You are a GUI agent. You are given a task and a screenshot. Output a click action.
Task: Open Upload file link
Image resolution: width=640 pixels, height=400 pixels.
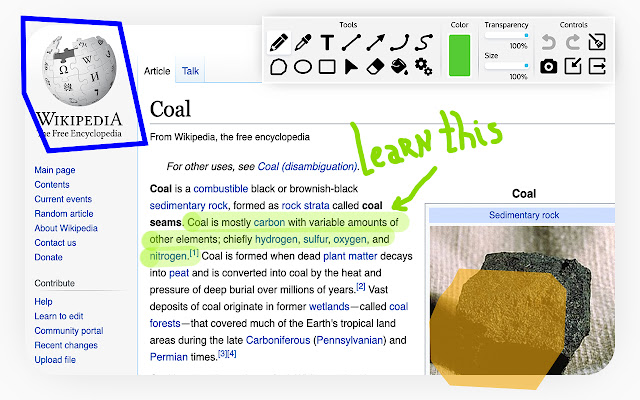click(55, 360)
